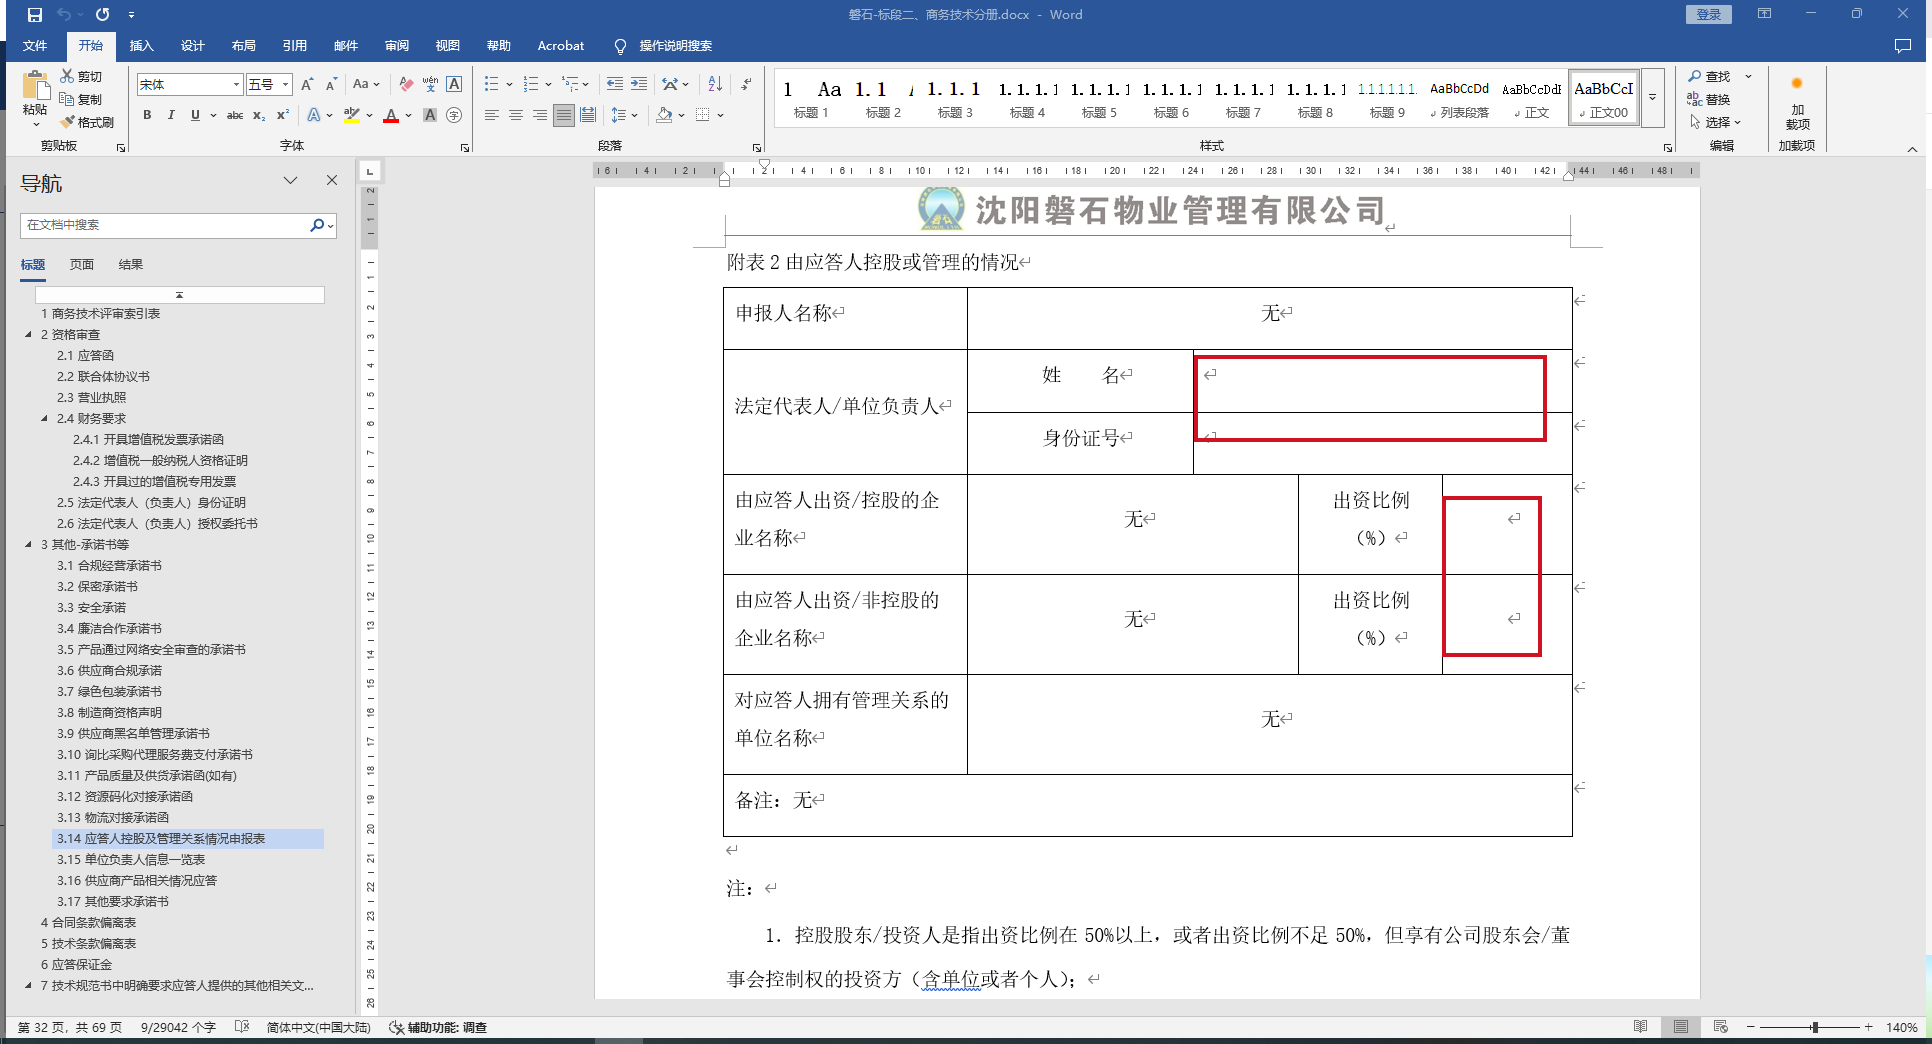Click the Sort icon in paragraph group
1932x1044 pixels.
pyautogui.click(x=715, y=84)
